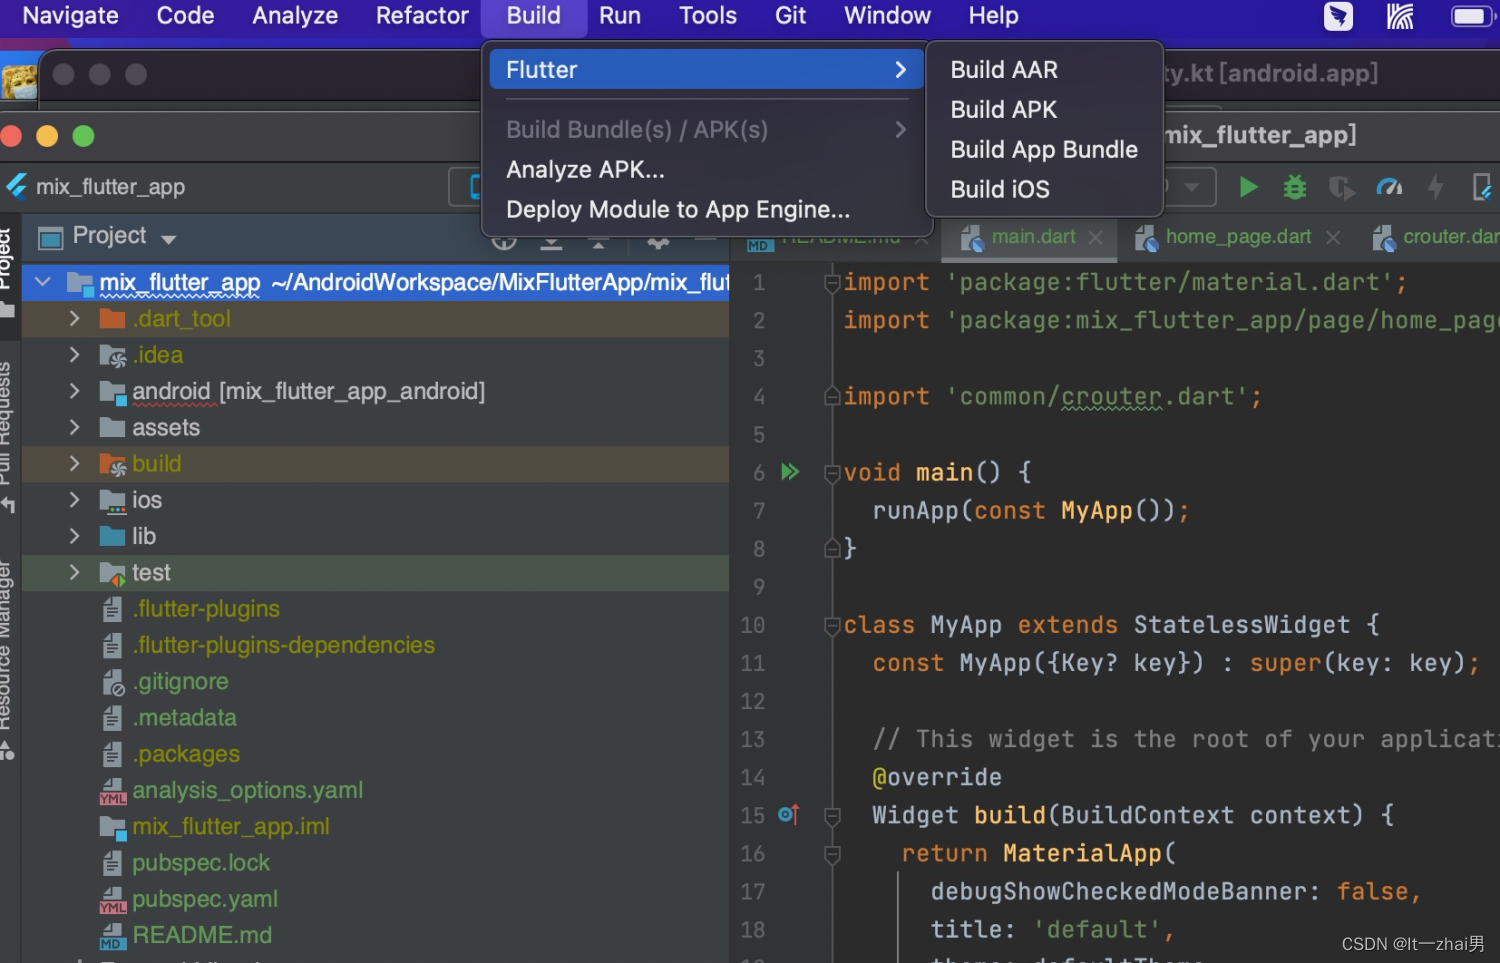Image resolution: width=1500 pixels, height=963 pixels.
Task: Open the Git menu
Action: tap(790, 16)
